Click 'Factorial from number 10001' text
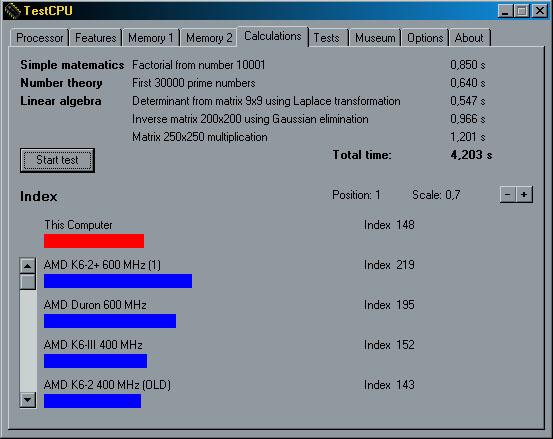The height and width of the screenshot is (439, 553). 199,65
